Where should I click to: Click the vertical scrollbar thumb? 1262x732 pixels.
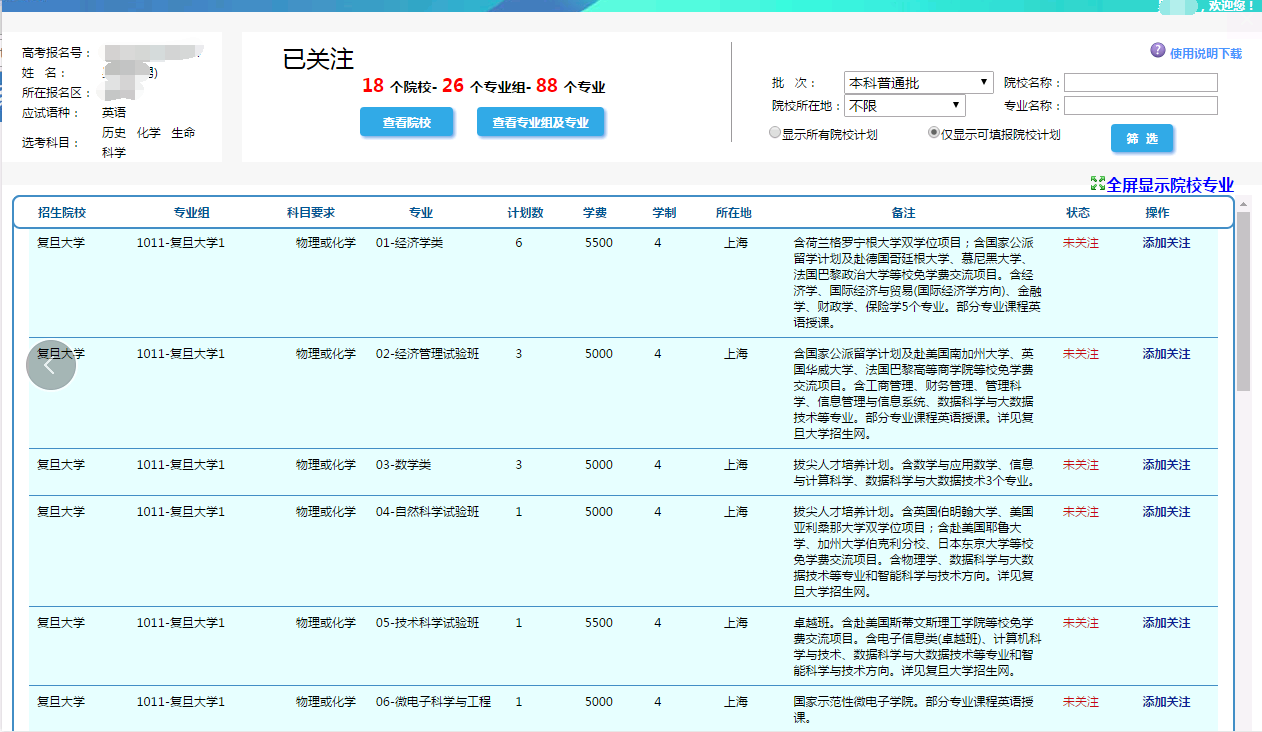tap(1244, 300)
